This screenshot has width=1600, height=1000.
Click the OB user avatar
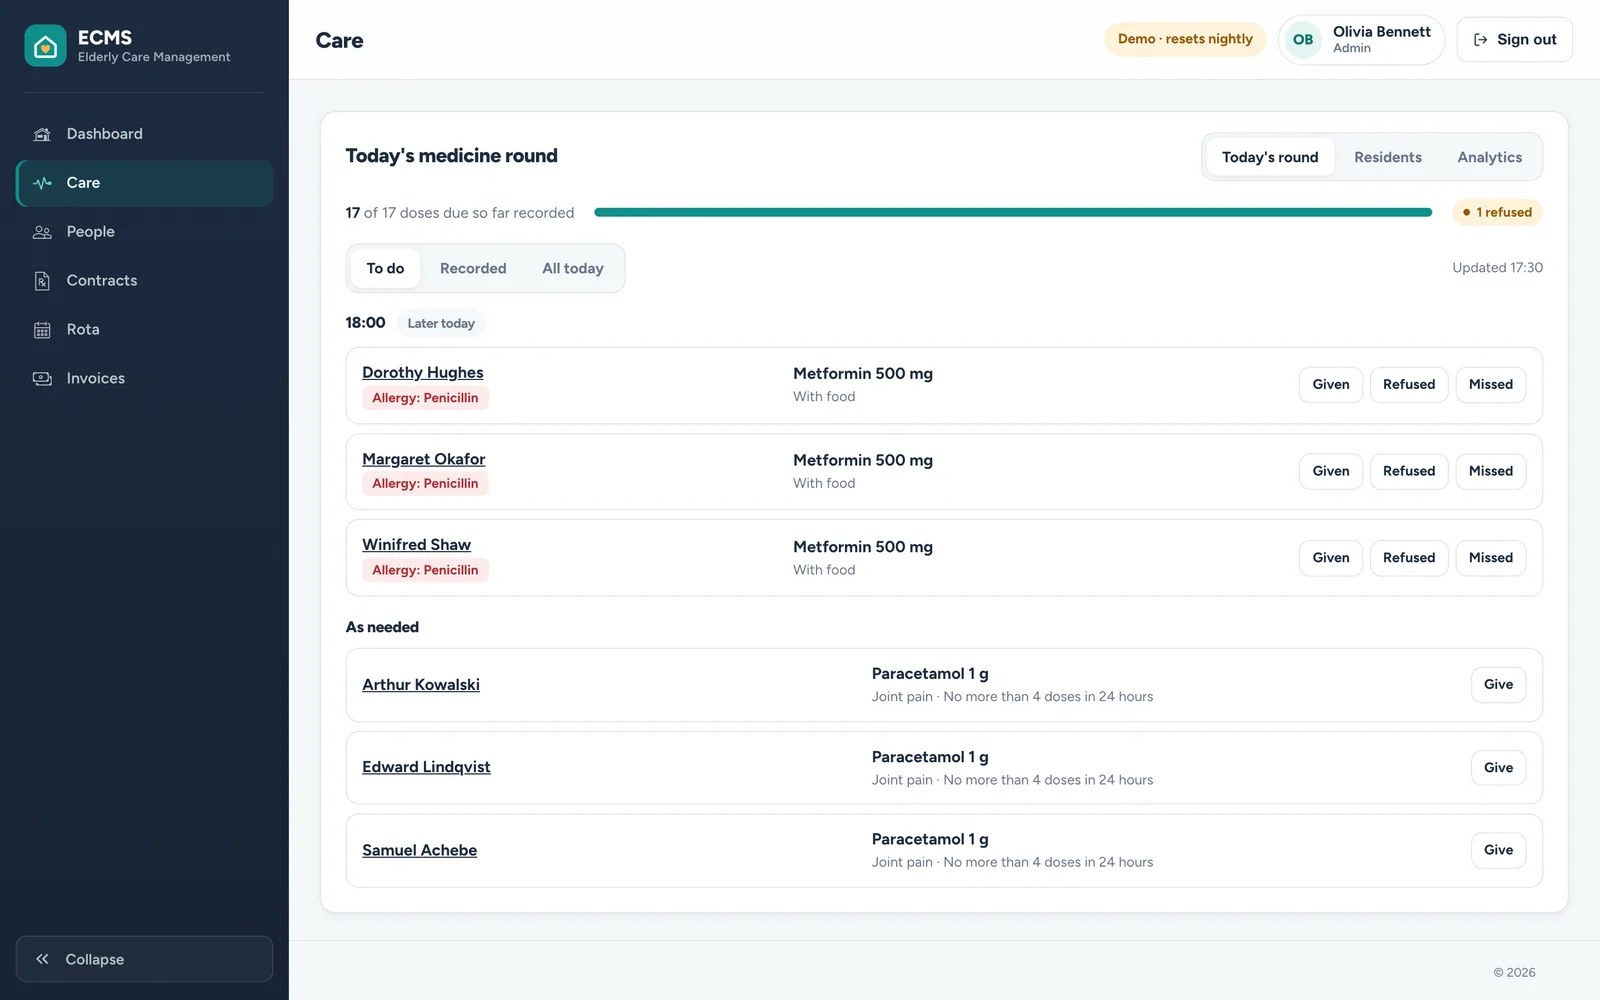pos(1303,40)
